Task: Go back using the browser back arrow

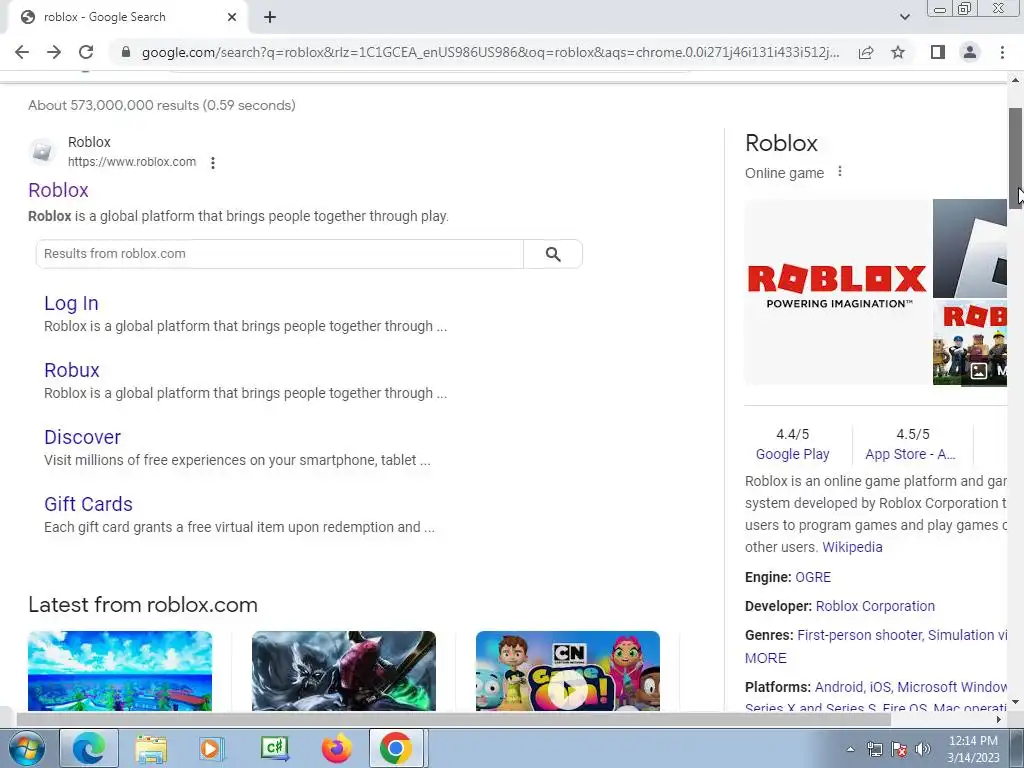Action: 22,52
